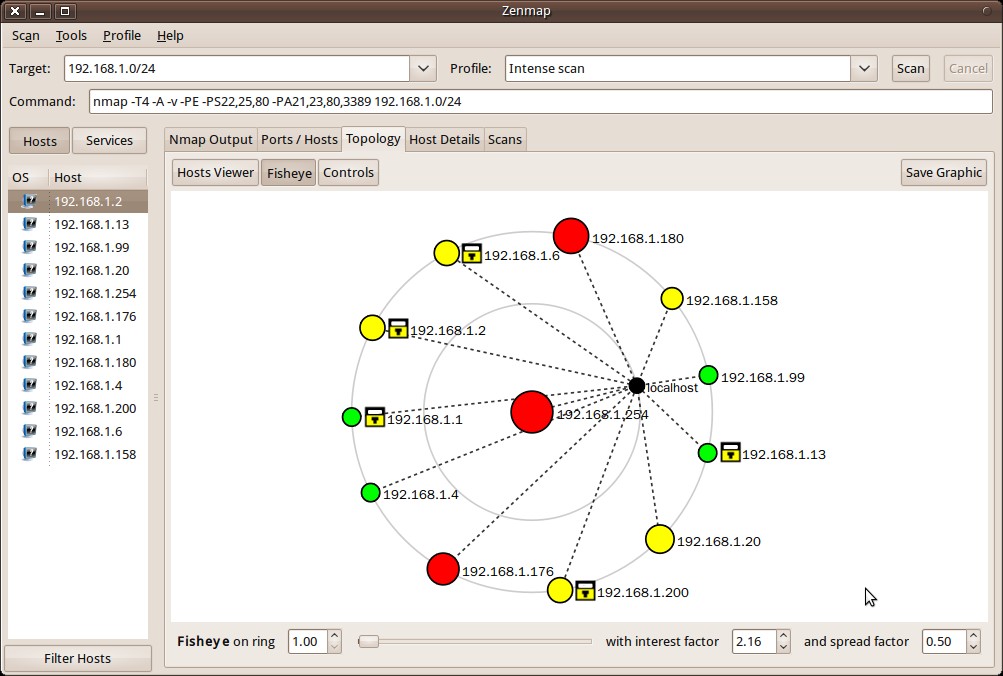Sort host list by the OS column header
The height and width of the screenshot is (676, 1003).
click(x=28, y=178)
